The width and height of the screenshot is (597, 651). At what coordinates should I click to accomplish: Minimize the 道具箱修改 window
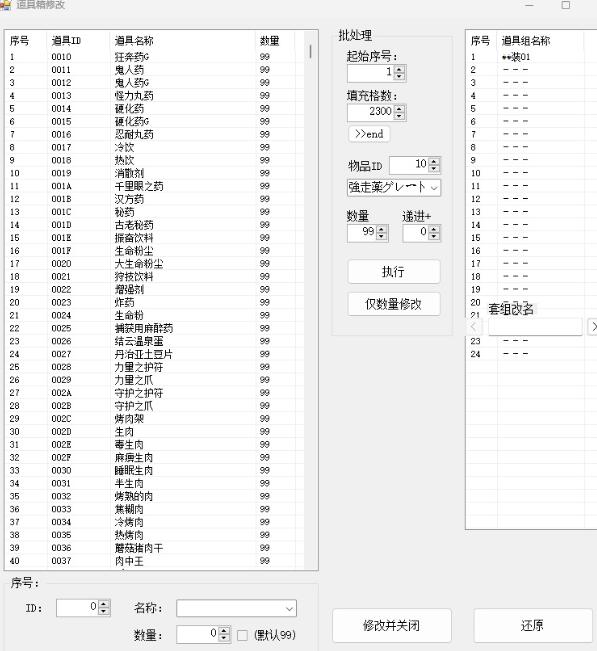pos(529,5)
